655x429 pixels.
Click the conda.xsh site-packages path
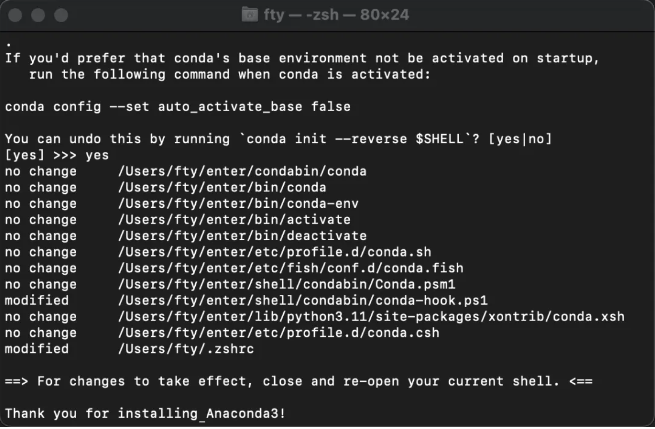pyautogui.click(x=371, y=316)
